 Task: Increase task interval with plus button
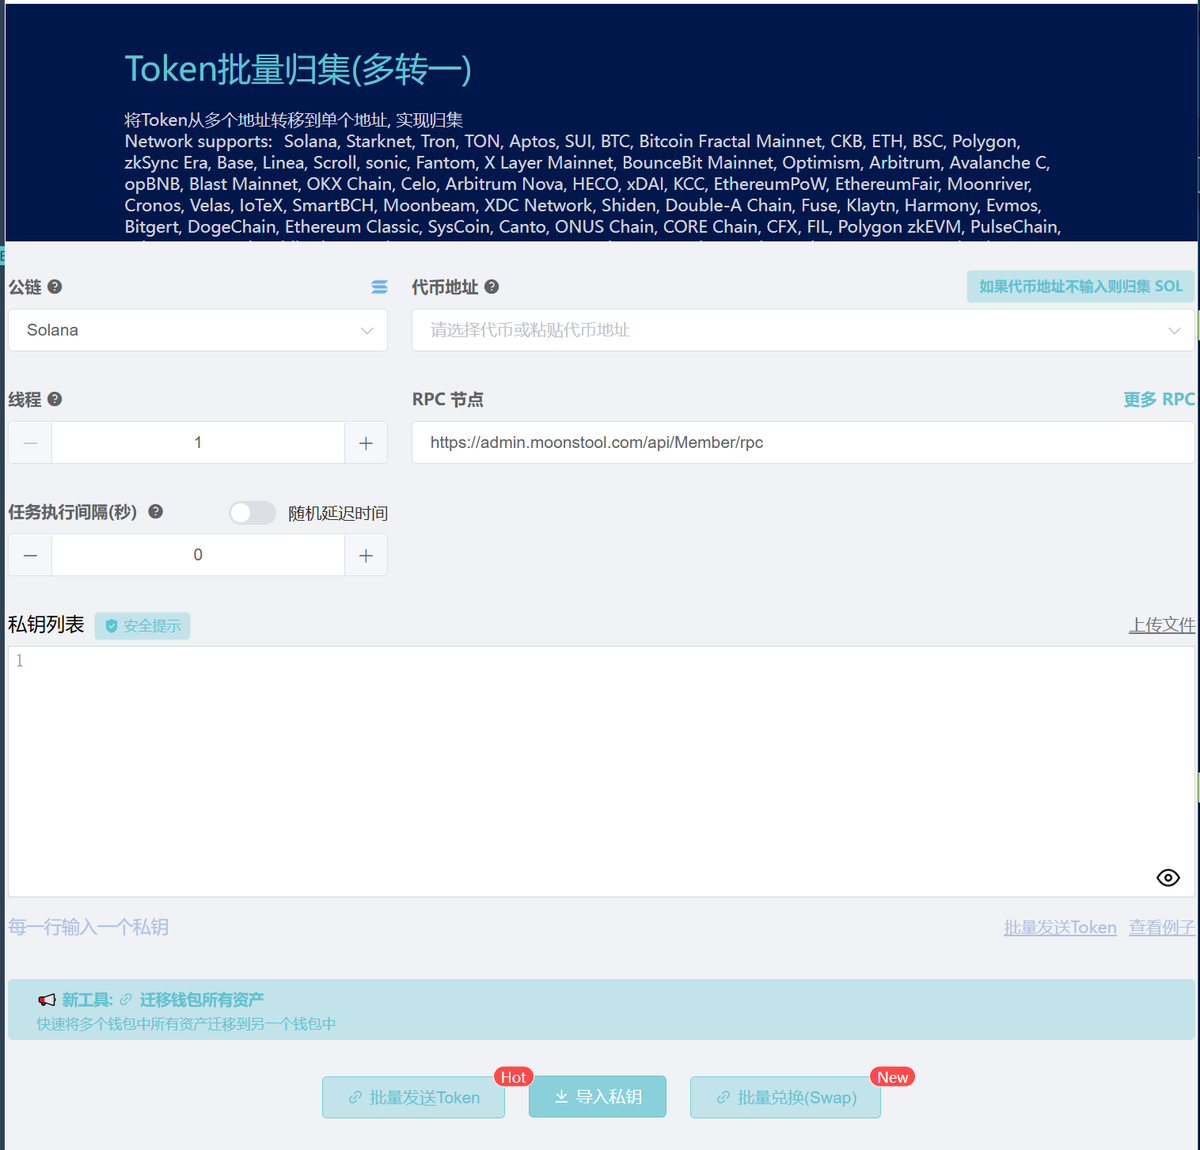(366, 555)
